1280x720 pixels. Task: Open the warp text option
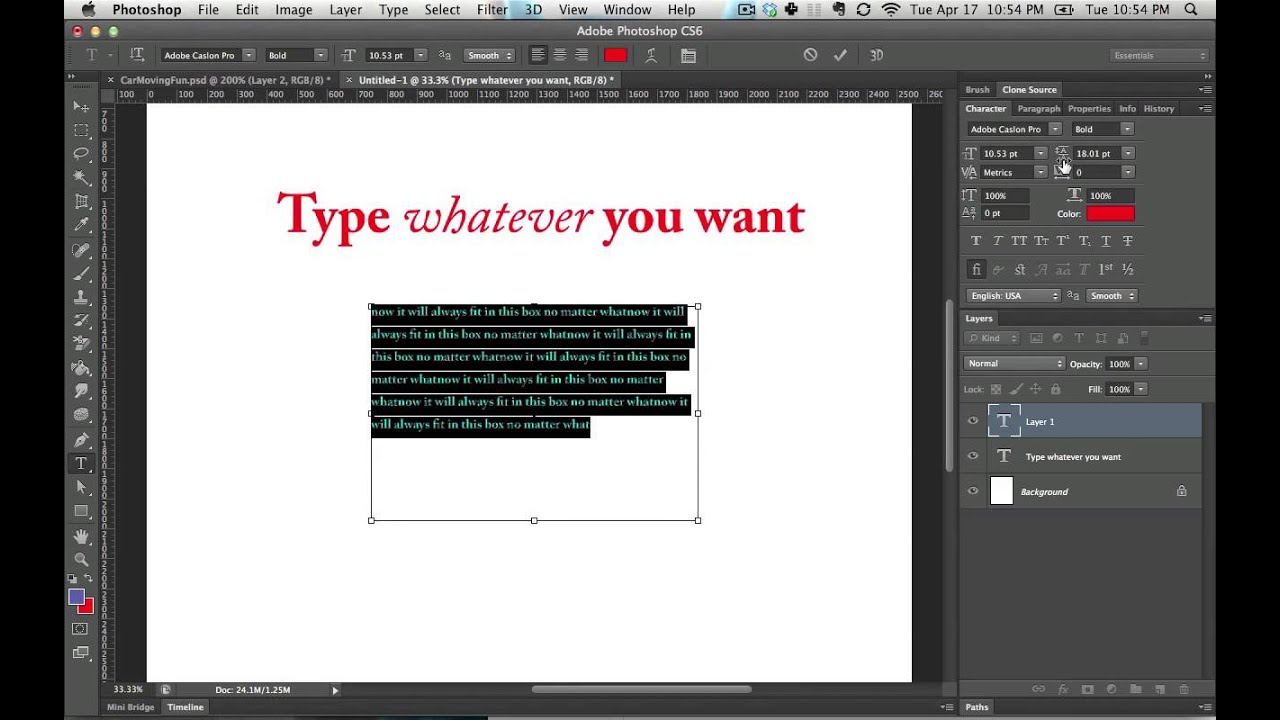coord(651,55)
